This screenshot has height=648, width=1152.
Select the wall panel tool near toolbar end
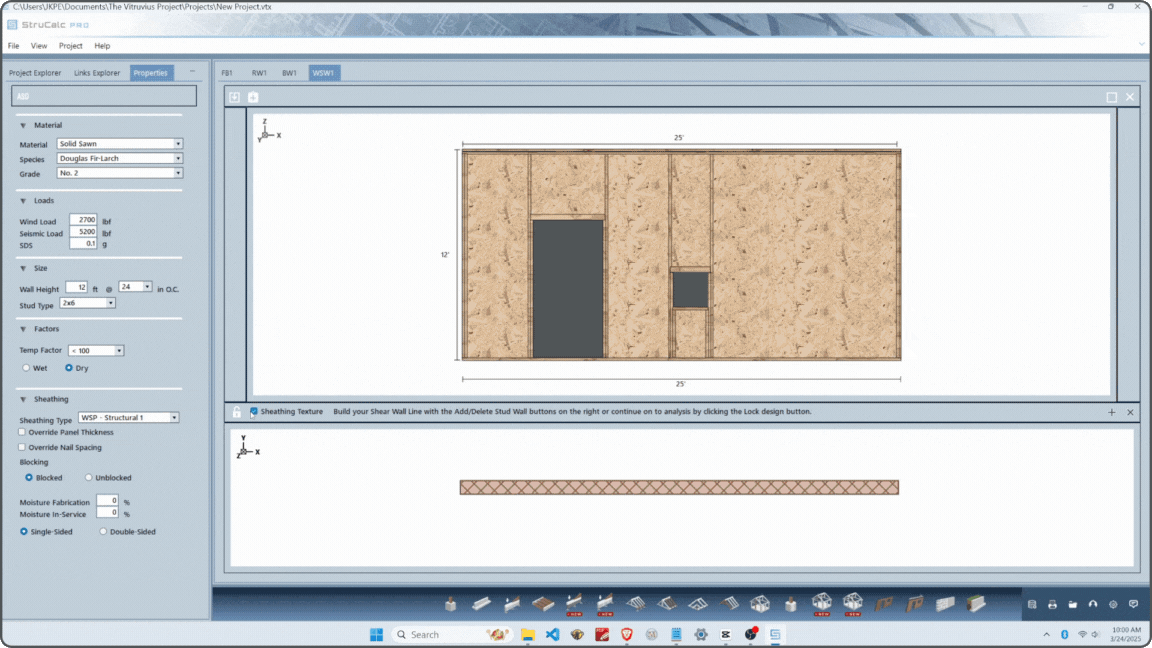pos(944,603)
